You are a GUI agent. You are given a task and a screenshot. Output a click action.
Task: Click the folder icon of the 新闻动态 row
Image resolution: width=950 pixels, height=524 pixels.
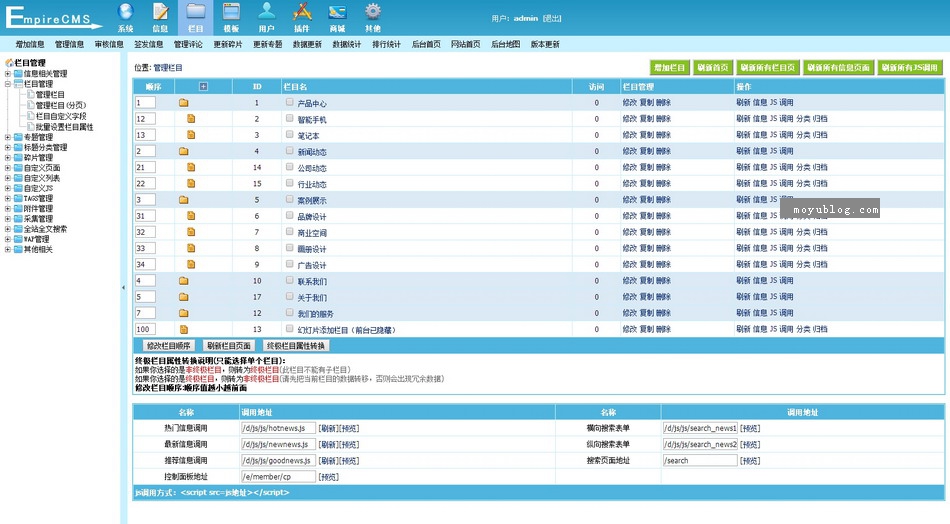pyautogui.click(x=184, y=151)
